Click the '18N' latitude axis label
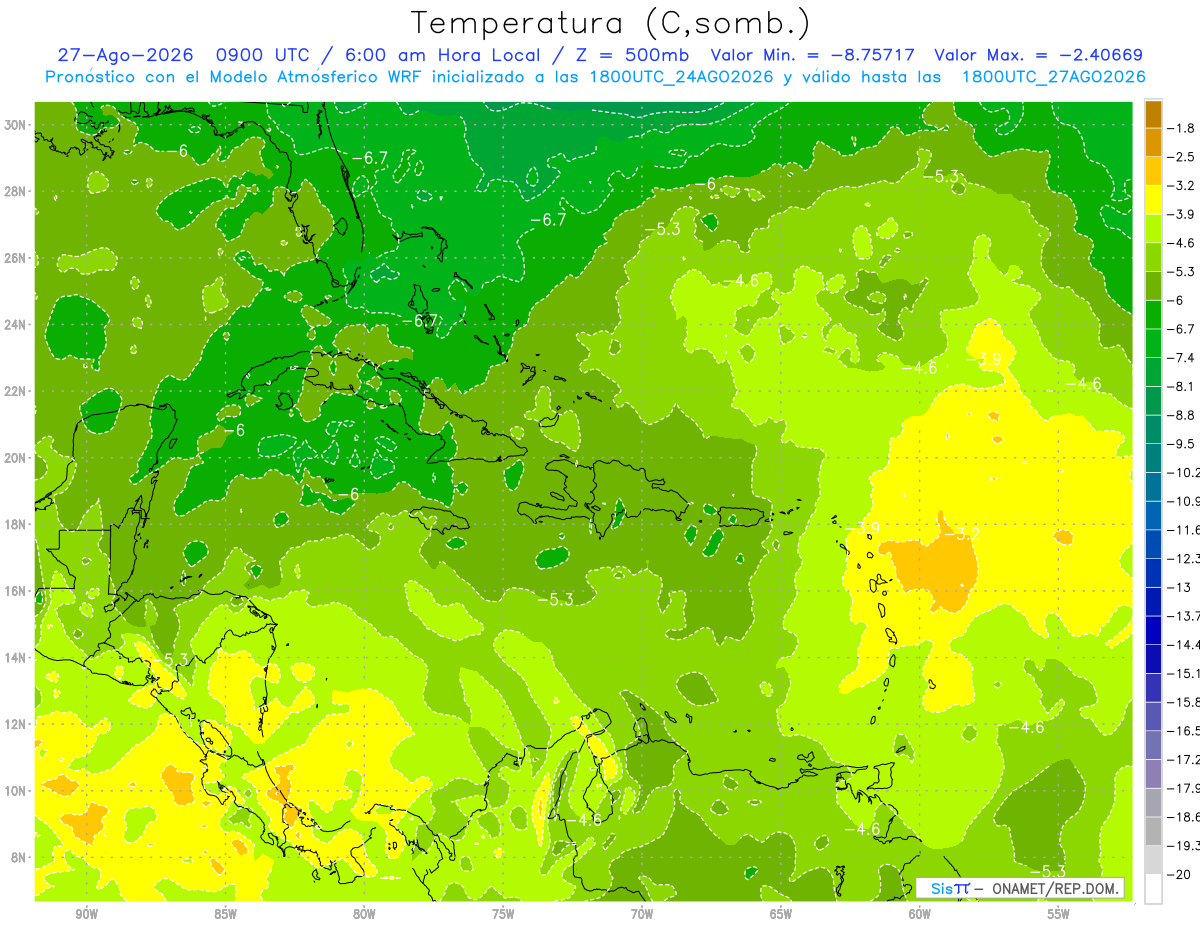Image resolution: width=1200 pixels, height=927 pixels. pos(17,524)
